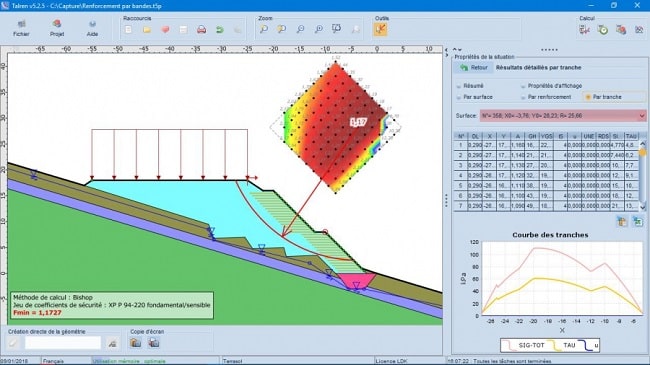Click the first Copie d'écran icon

click(x=136, y=343)
